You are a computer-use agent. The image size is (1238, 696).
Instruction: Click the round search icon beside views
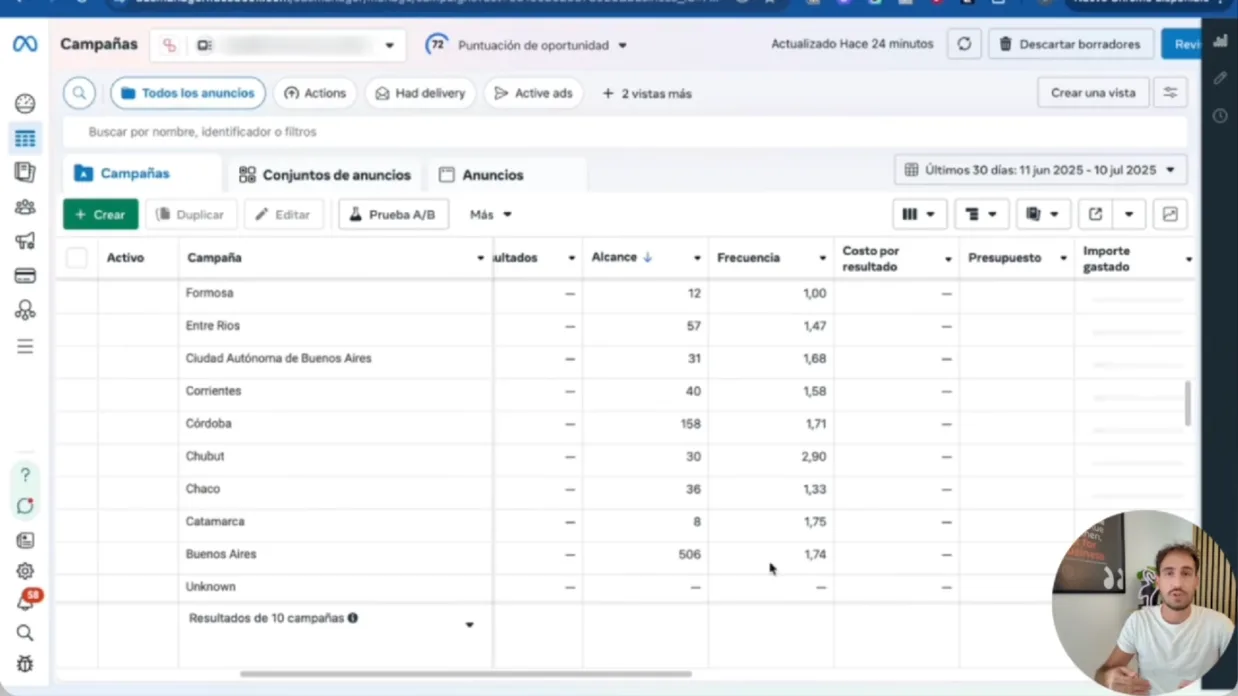(x=79, y=93)
